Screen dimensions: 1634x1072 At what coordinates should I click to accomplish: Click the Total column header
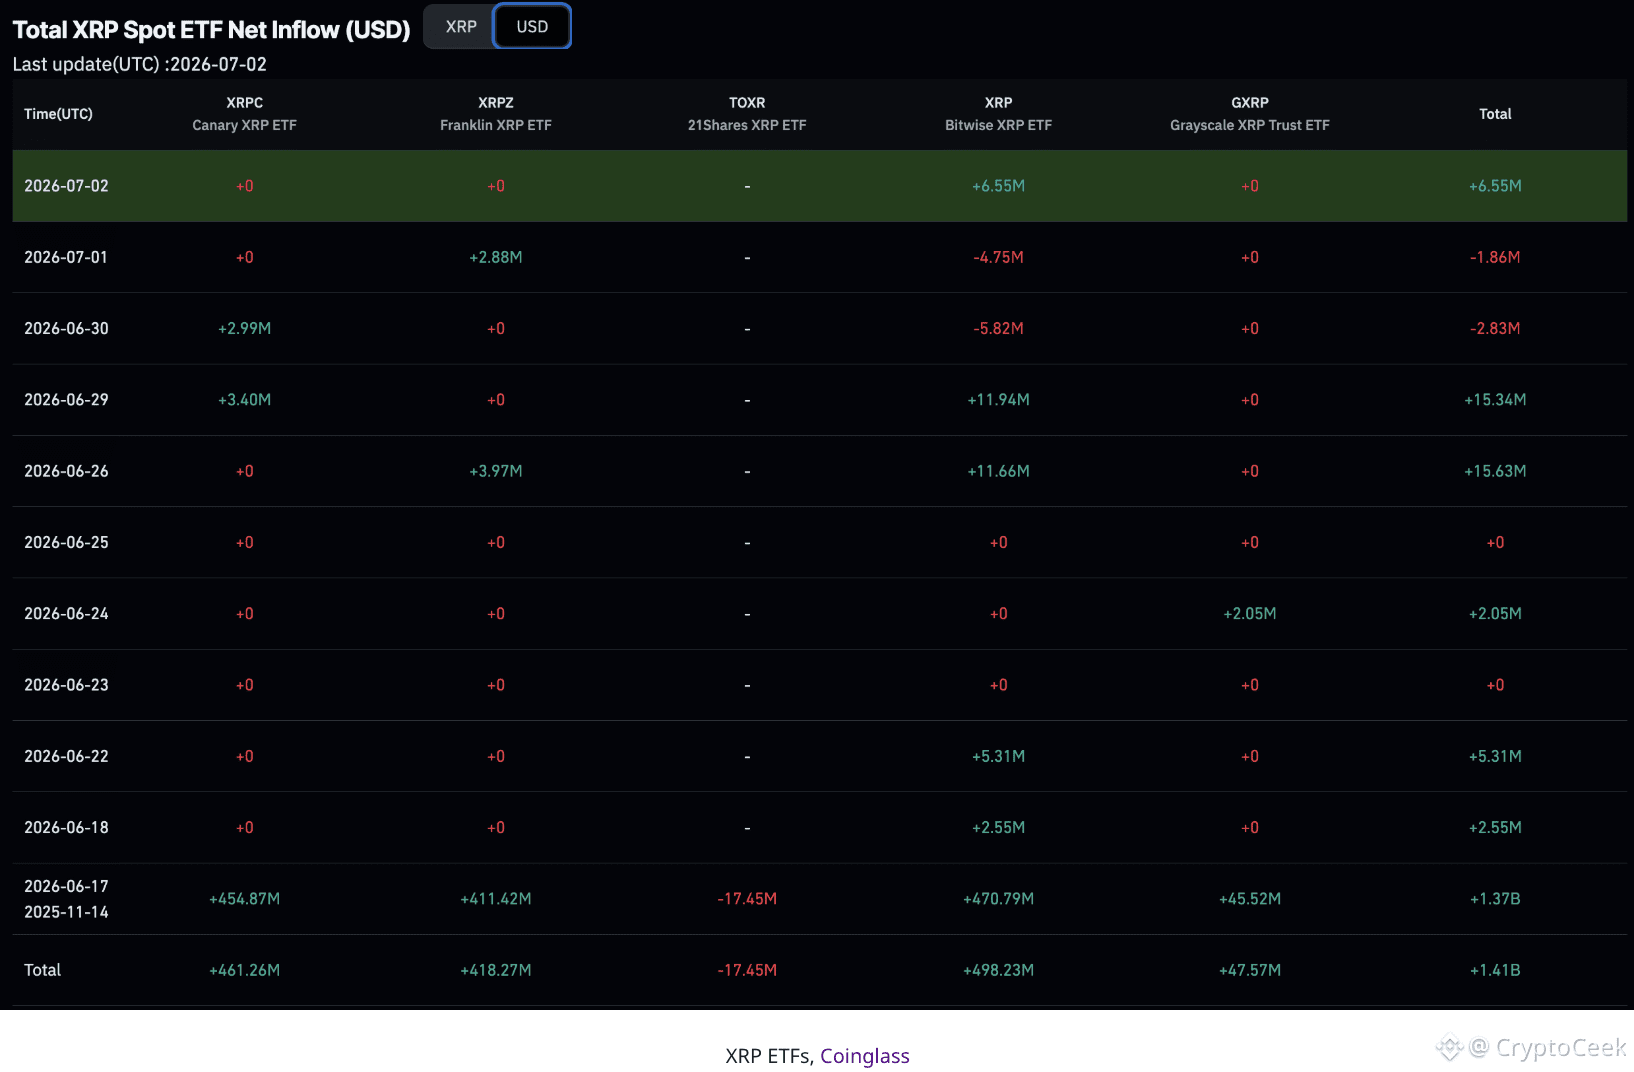[1495, 114]
